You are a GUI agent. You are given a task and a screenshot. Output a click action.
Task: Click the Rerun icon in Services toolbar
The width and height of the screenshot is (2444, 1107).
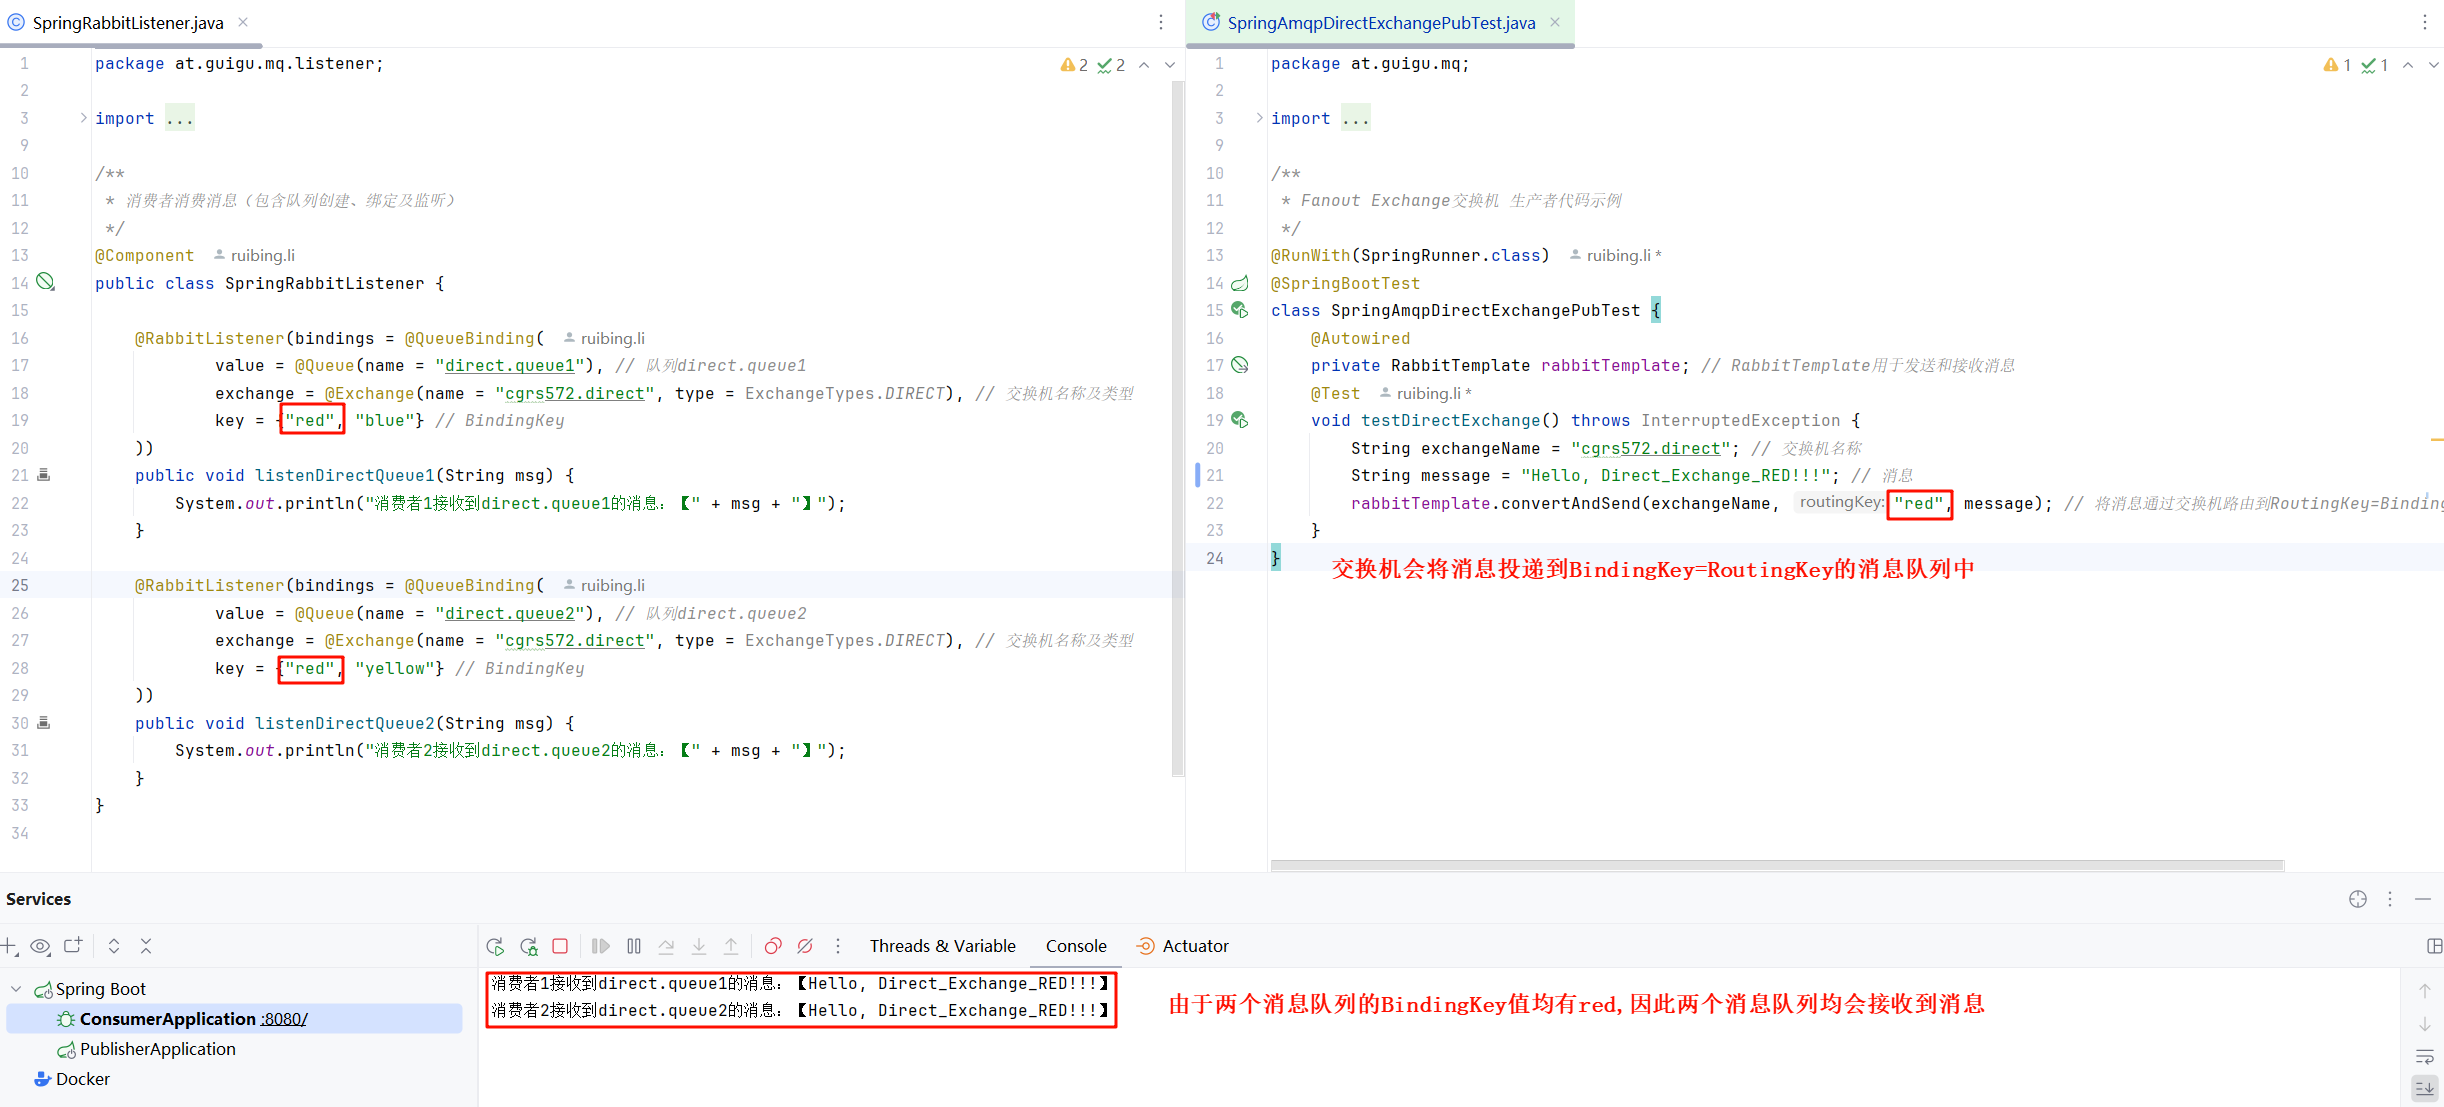point(495,946)
